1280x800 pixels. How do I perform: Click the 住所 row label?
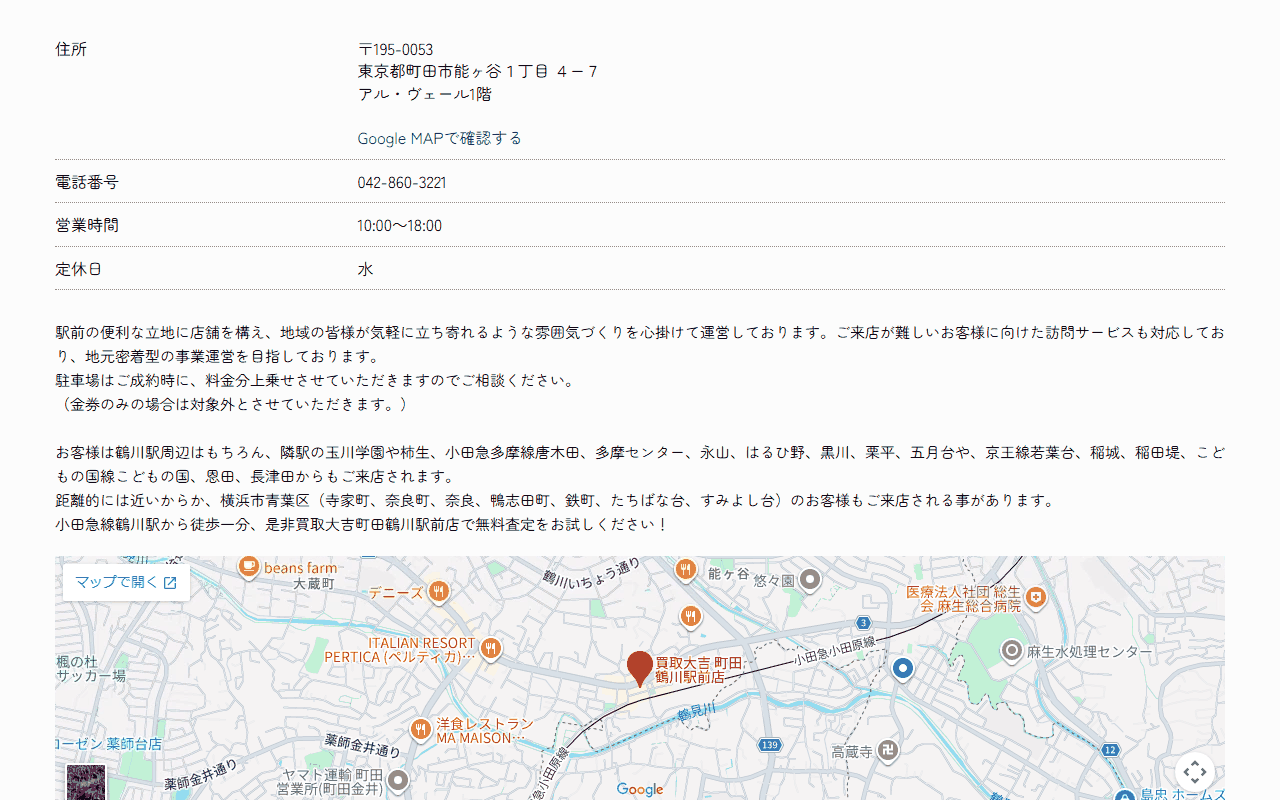click(71, 50)
